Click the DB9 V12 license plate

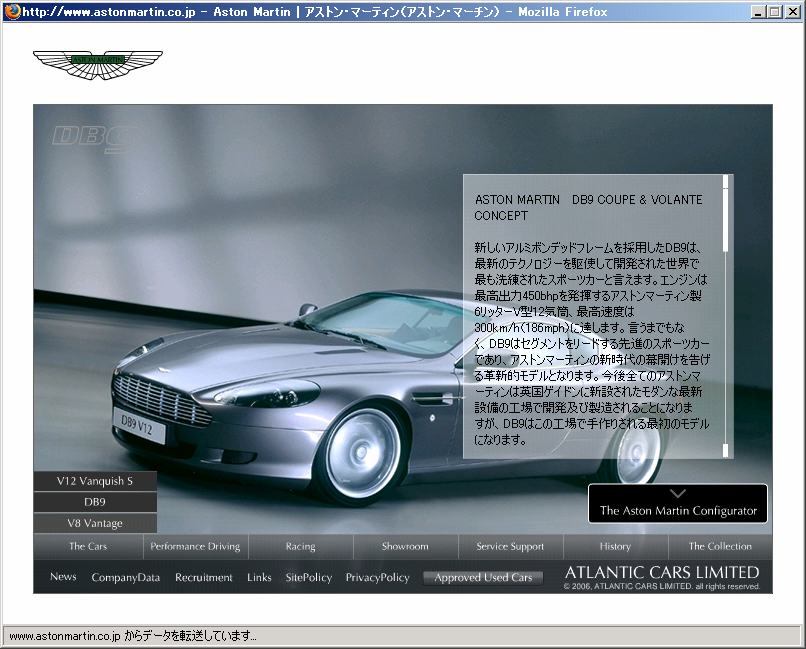click(138, 426)
